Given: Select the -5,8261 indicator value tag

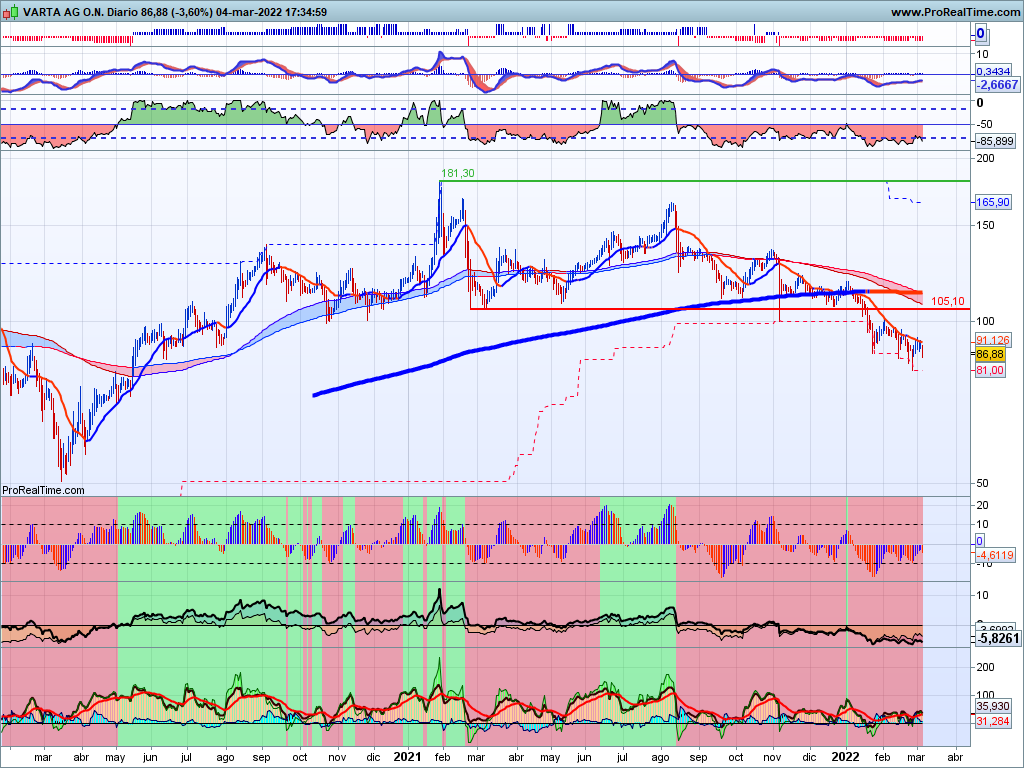Looking at the screenshot, I should click(x=997, y=638).
